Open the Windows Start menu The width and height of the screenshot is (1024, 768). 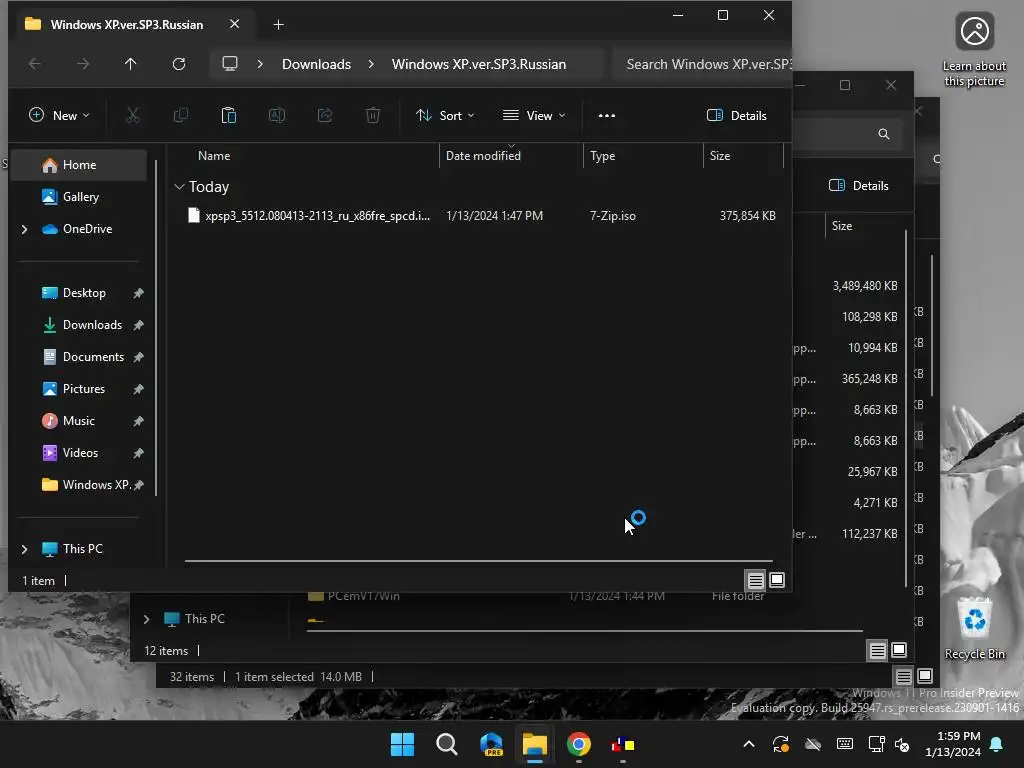402,744
